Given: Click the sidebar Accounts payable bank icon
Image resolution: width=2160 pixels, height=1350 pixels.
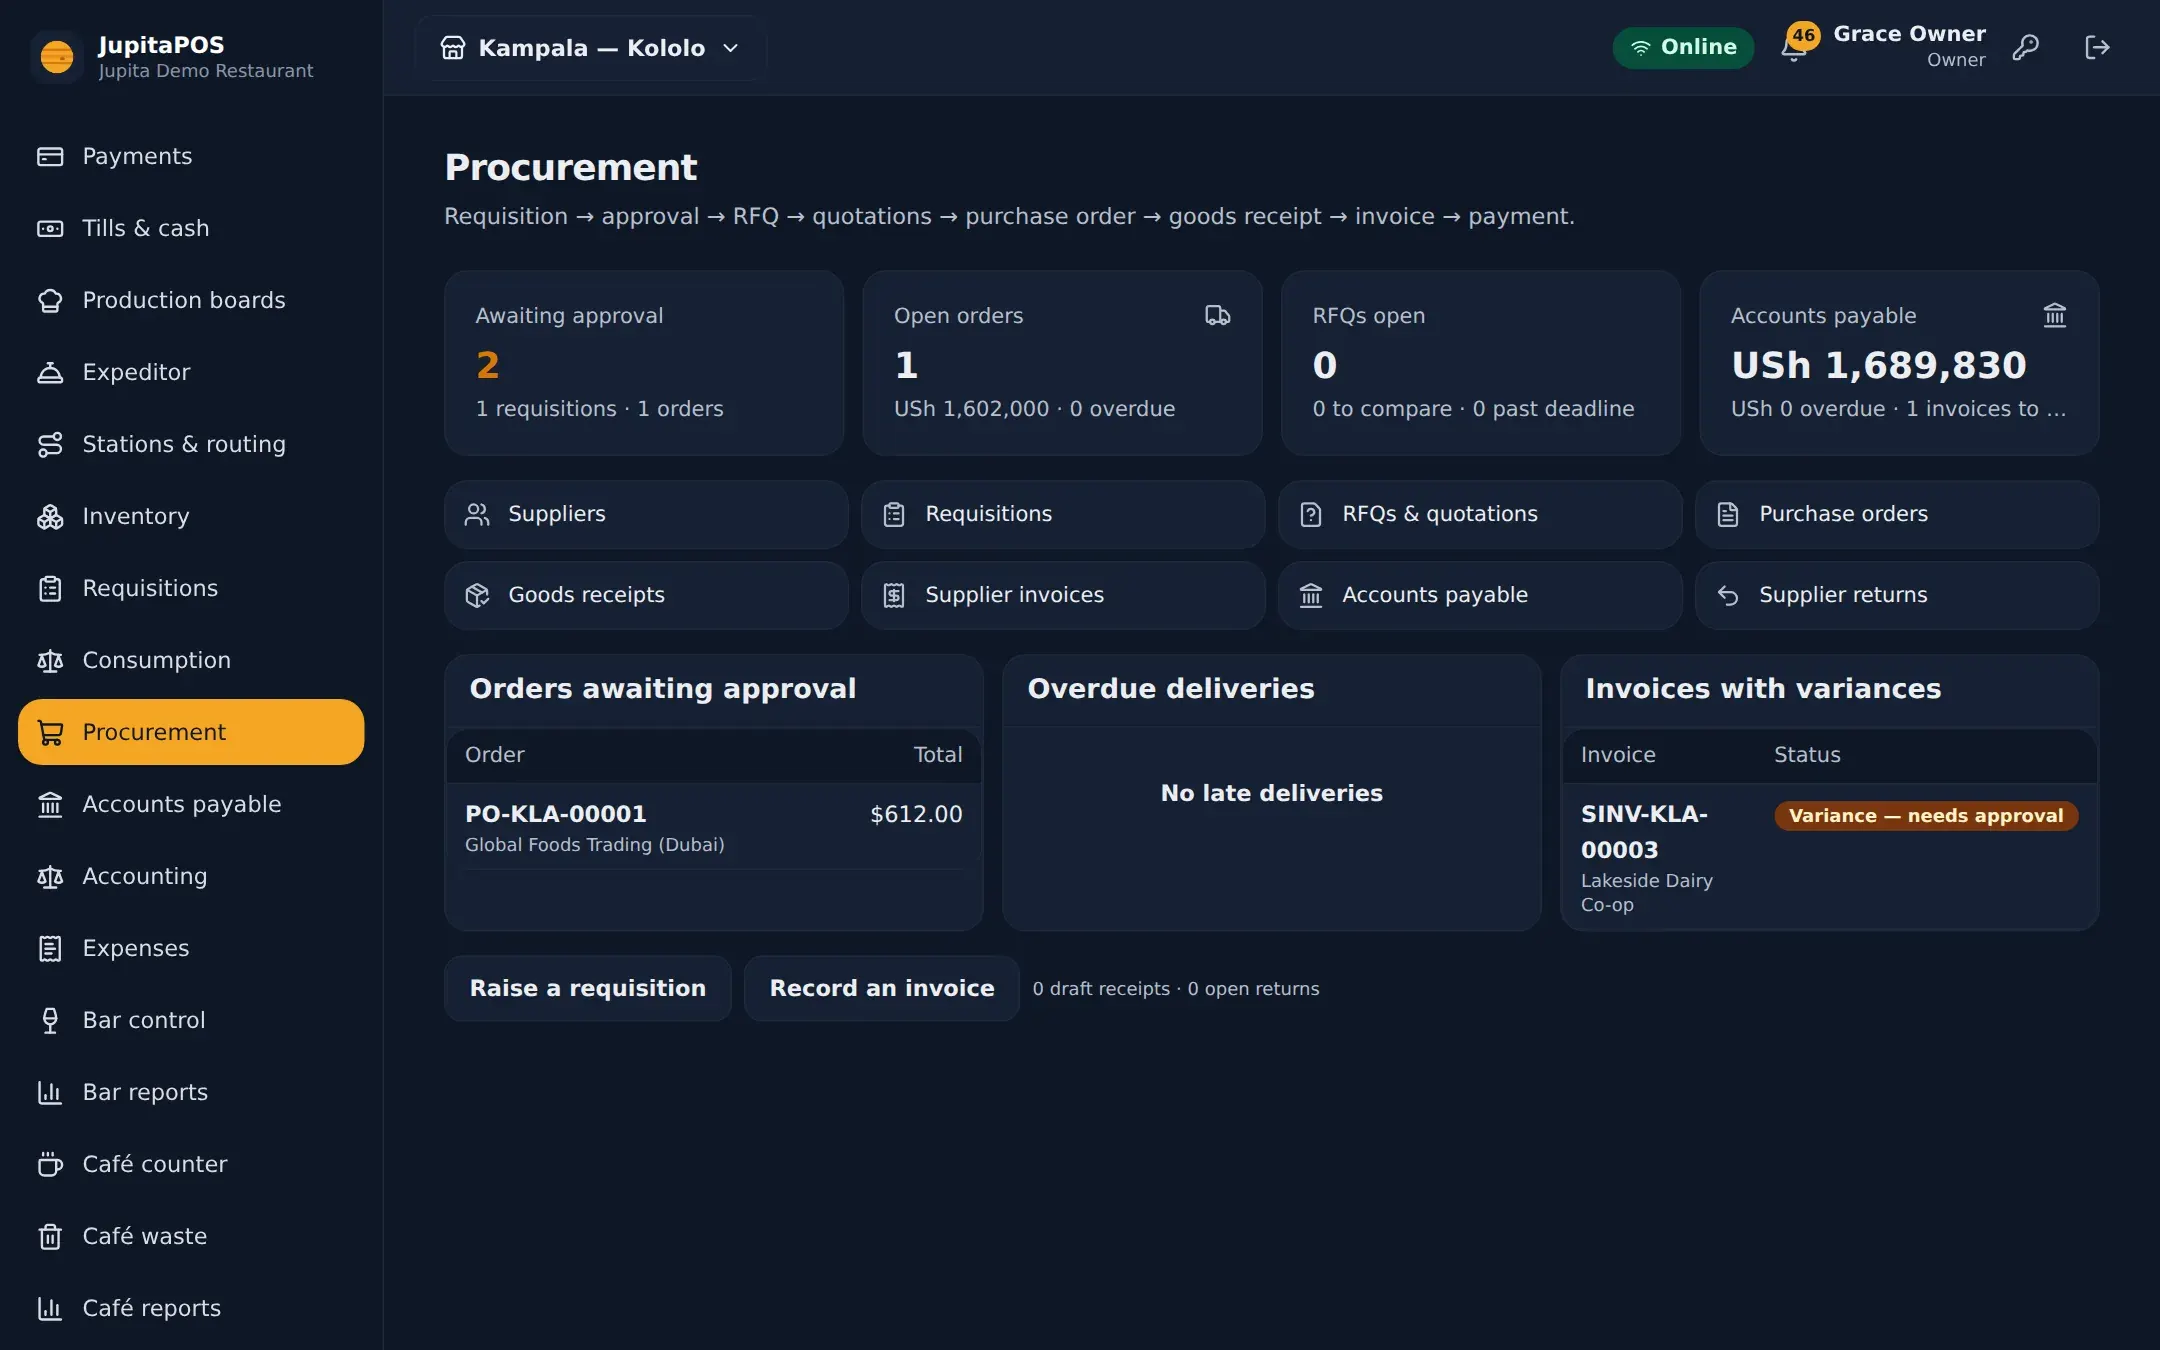Looking at the screenshot, I should [50, 804].
